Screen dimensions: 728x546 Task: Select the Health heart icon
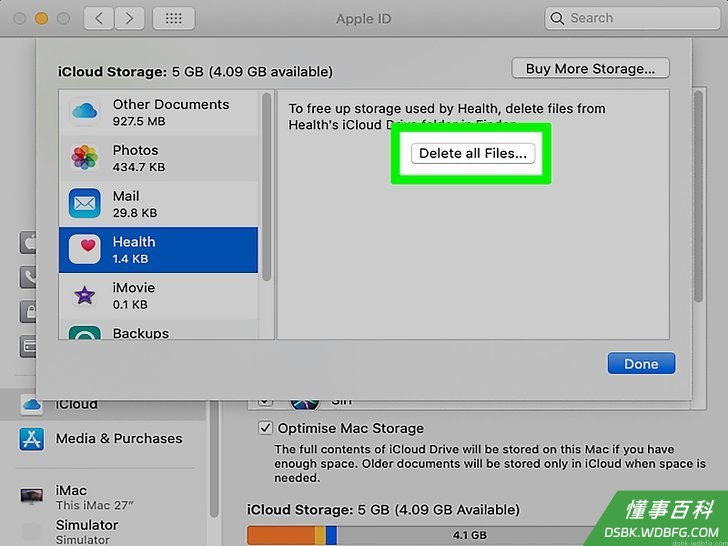pyautogui.click(x=84, y=249)
